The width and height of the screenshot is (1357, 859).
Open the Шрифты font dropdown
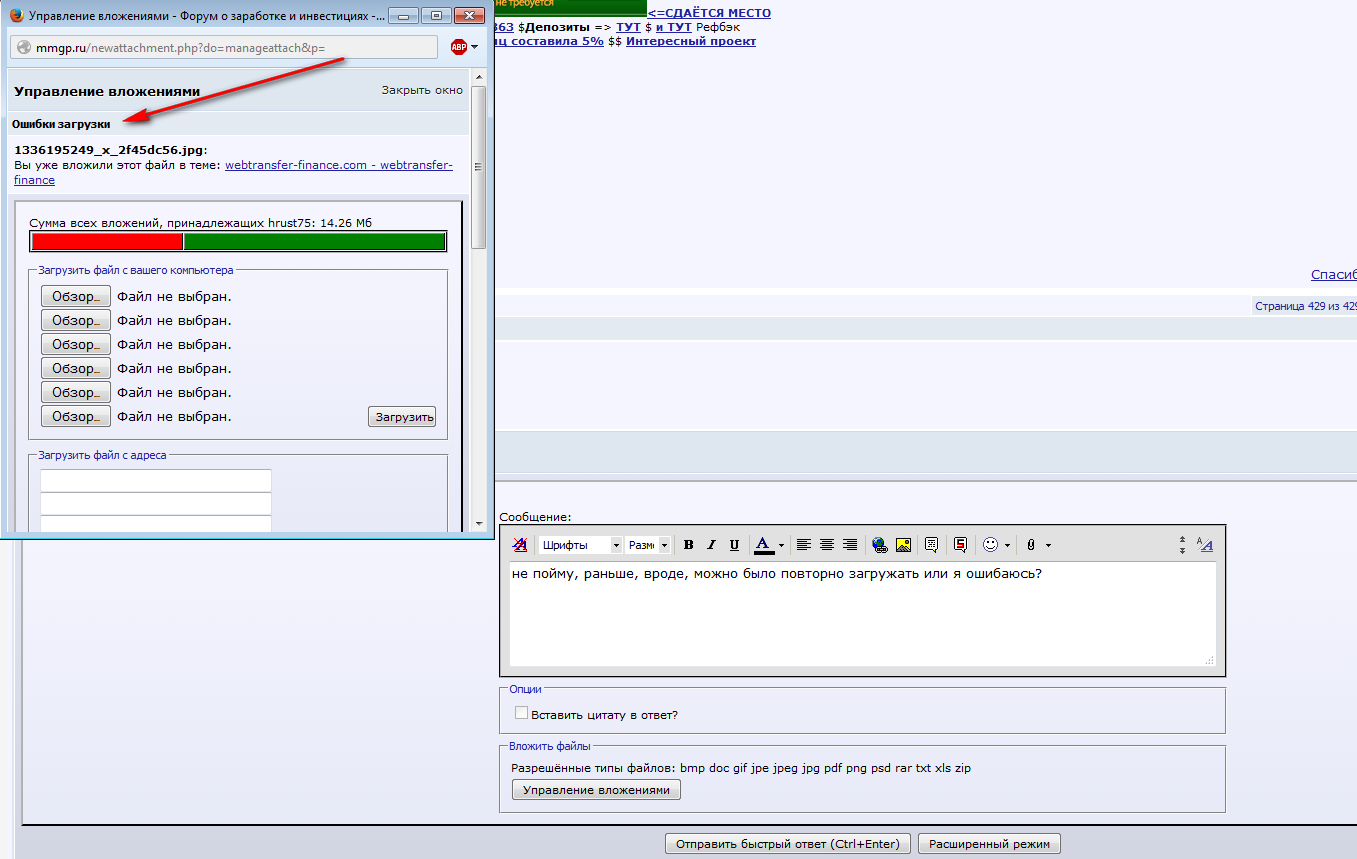(x=579, y=545)
